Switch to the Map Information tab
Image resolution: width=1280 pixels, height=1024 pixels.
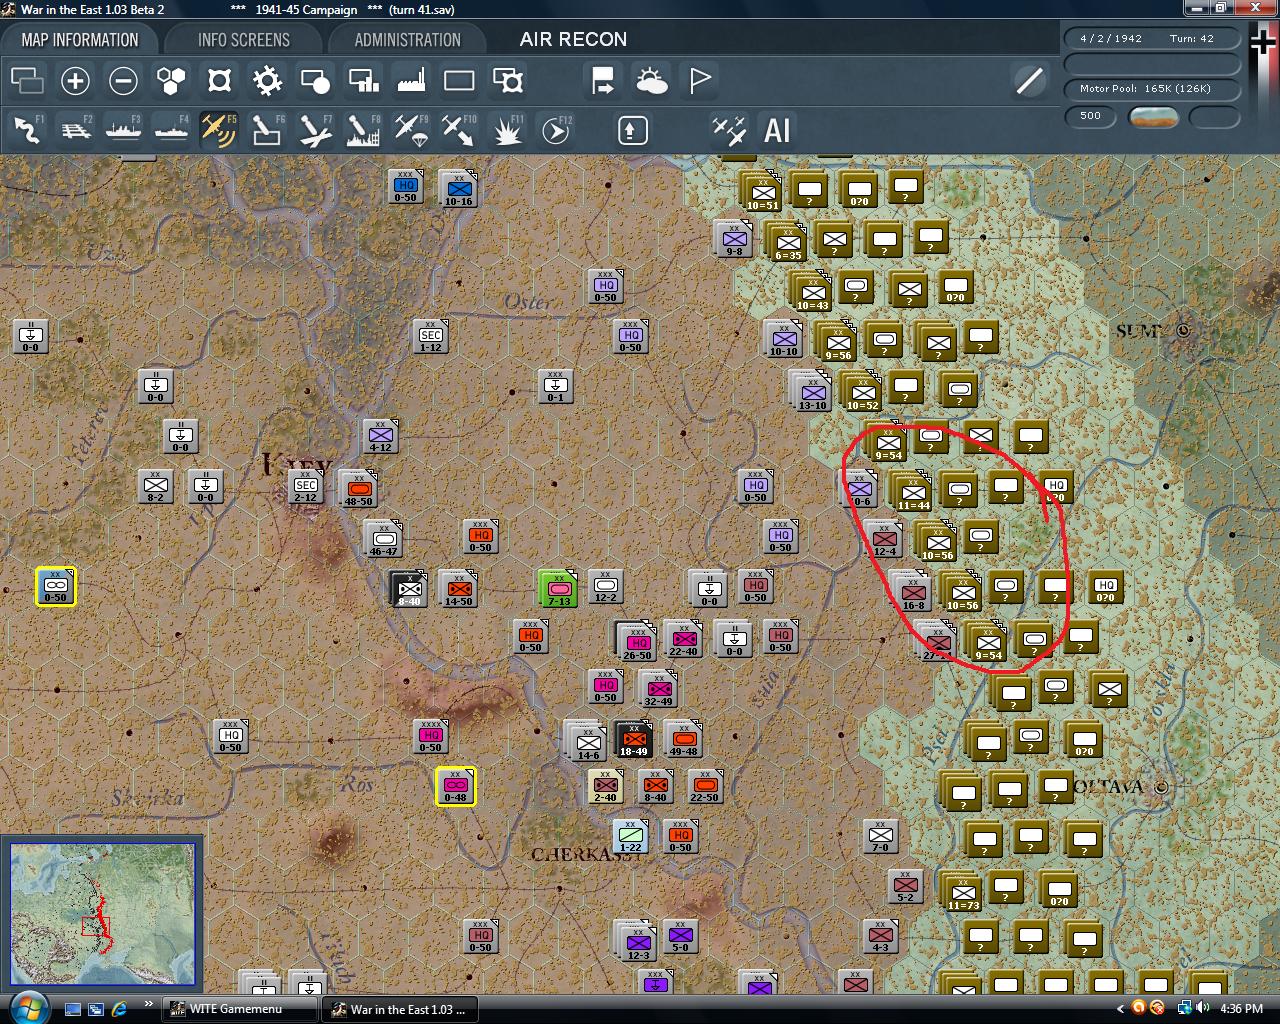pyautogui.click(x=80, y=40)
